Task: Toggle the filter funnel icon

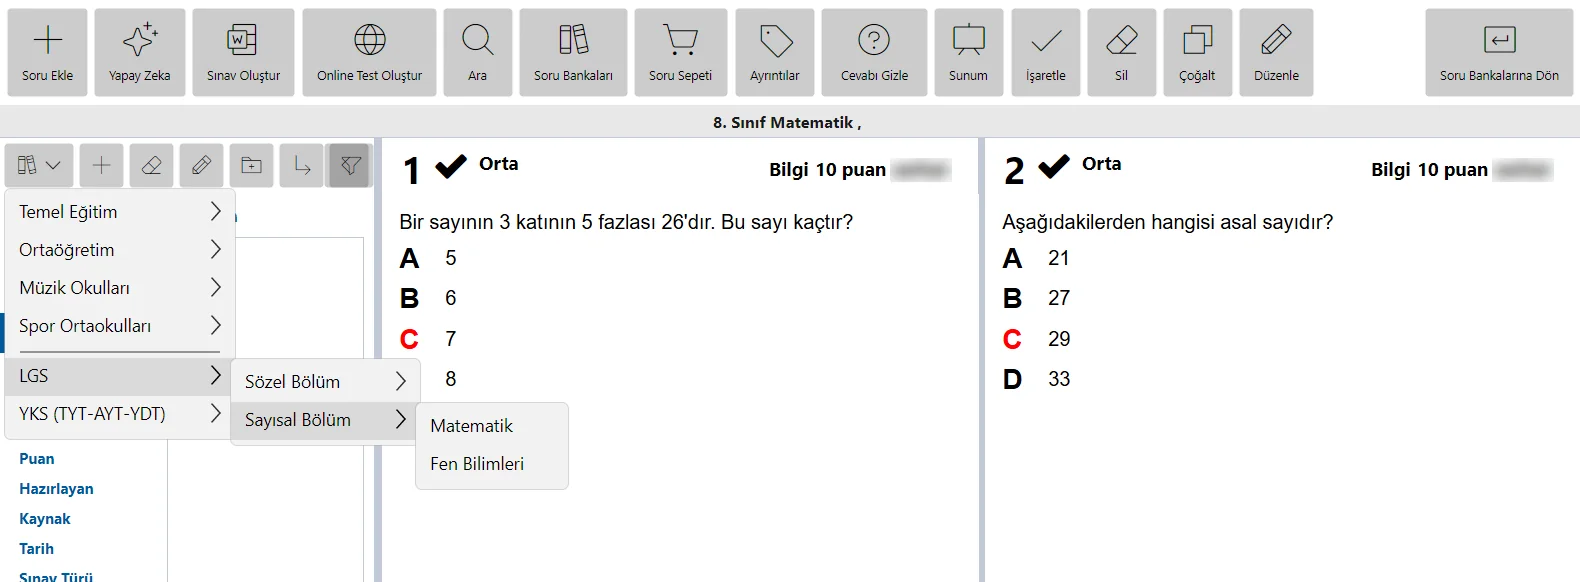Action: click(x=350, y=165)
